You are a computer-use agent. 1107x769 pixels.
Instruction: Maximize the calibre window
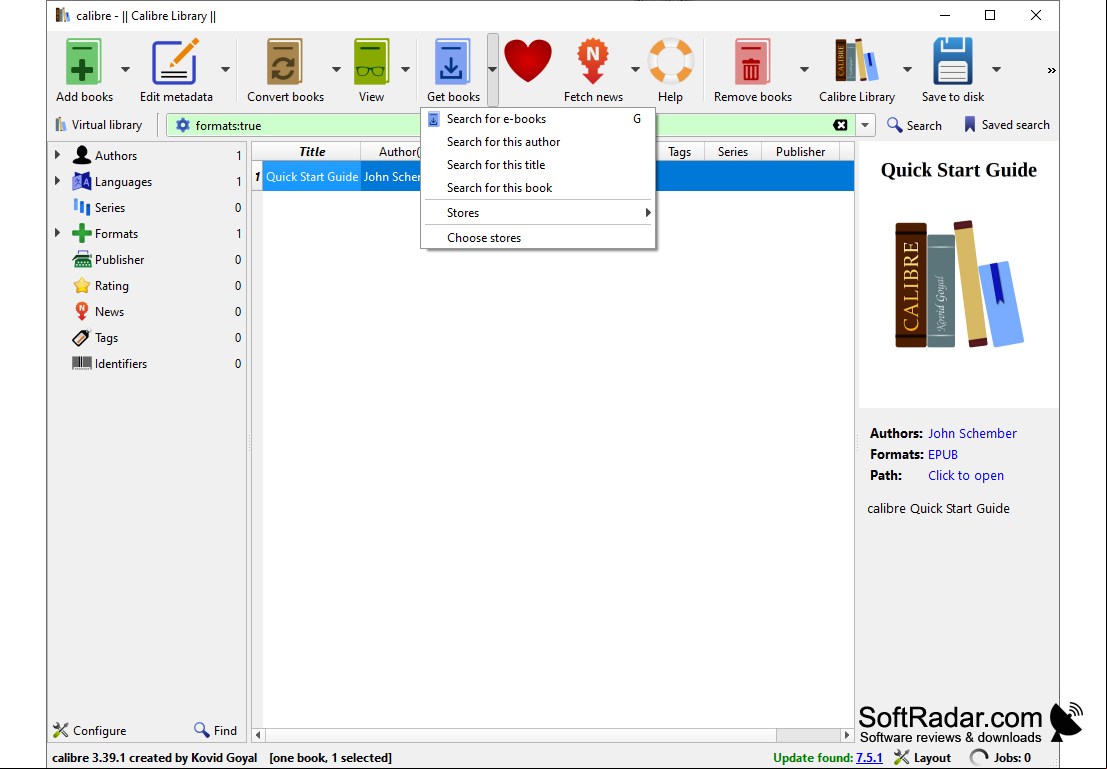[x=990, y=16]
